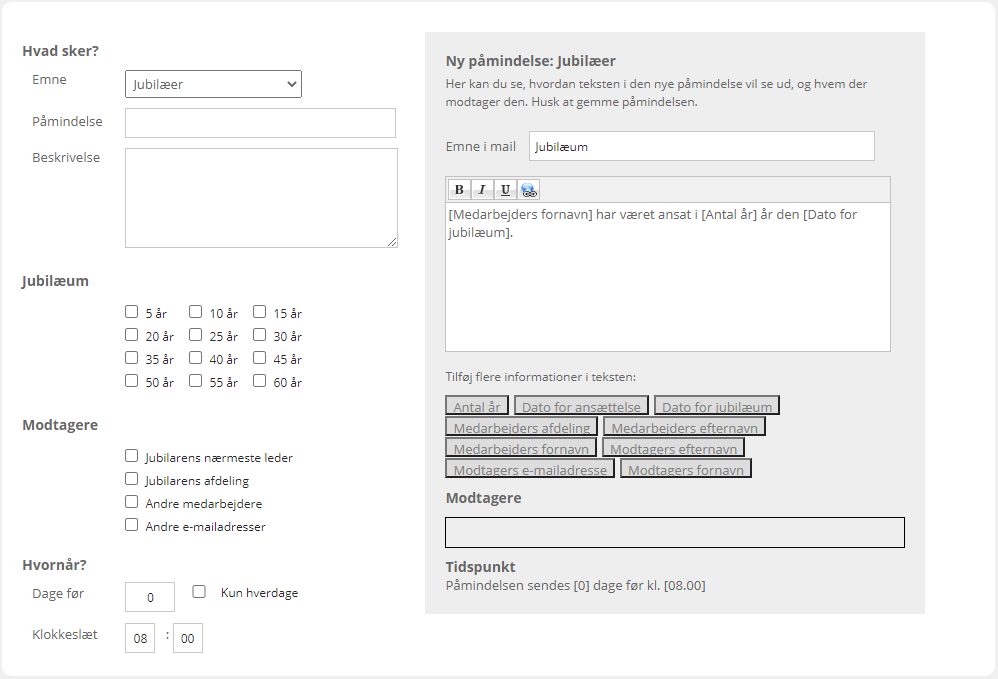Insert the Medarbejders efternavn placeholder
The height and width of the screenshot is (679, 998).
tap(684, 427)
